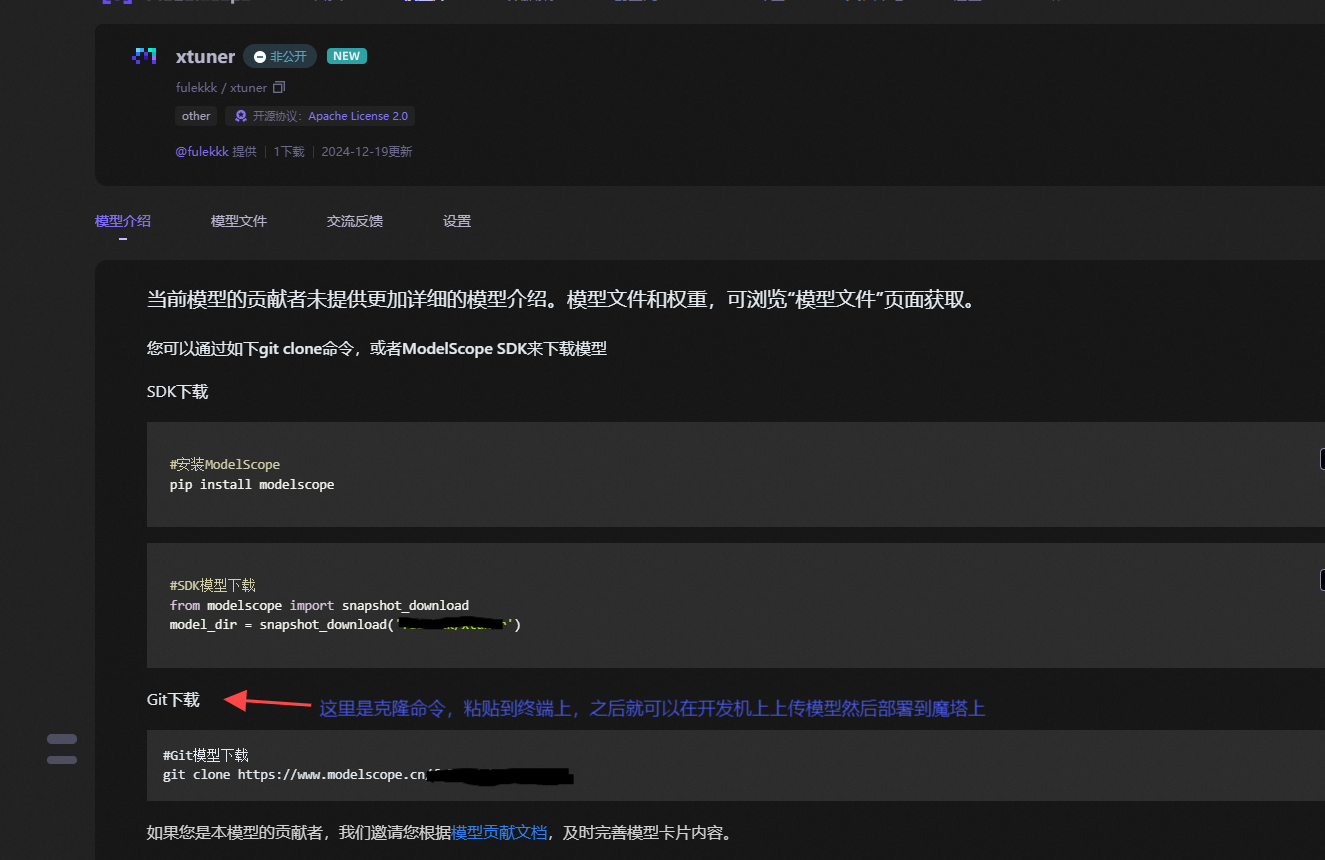
Task: Click the snapshot_download code line
Action: click(x=346, y=625)
